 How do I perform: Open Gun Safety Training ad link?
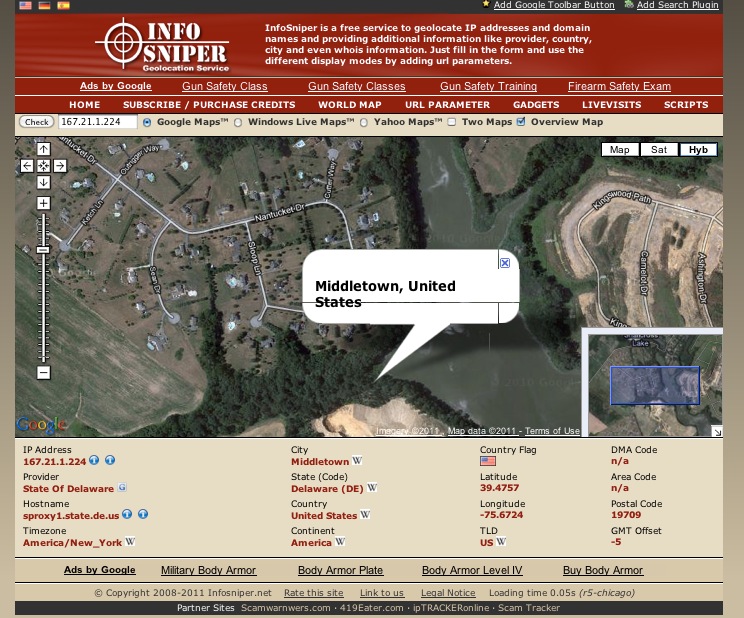[x=488, y=86]
